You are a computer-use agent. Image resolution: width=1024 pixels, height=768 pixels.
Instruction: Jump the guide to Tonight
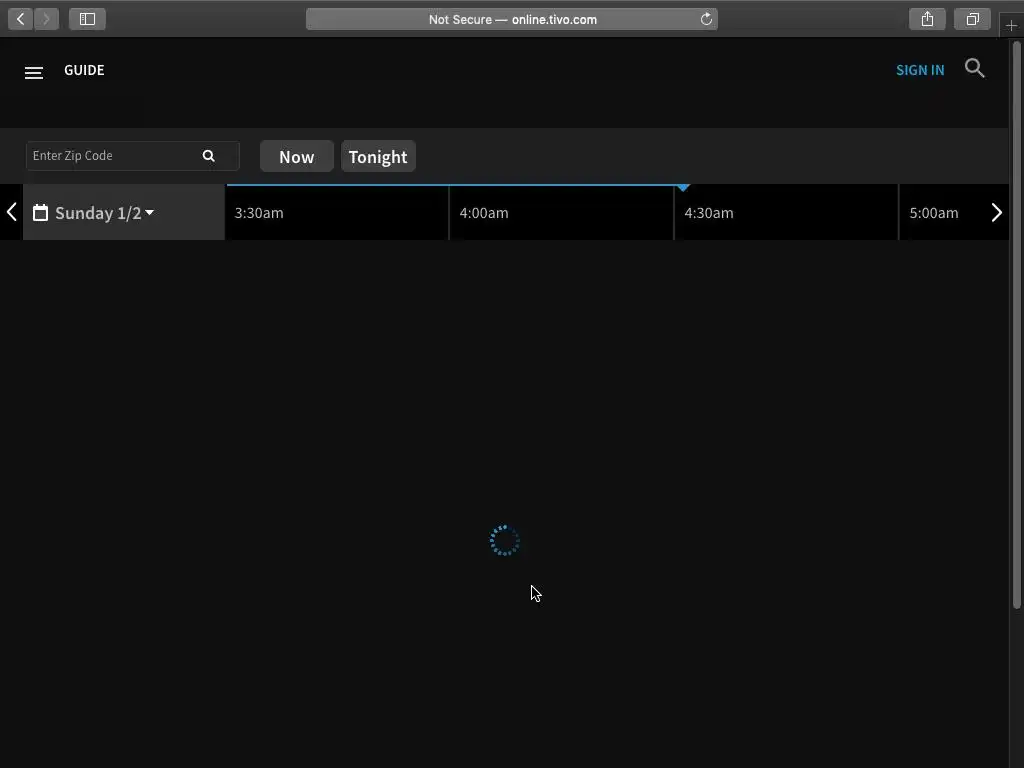378,157
